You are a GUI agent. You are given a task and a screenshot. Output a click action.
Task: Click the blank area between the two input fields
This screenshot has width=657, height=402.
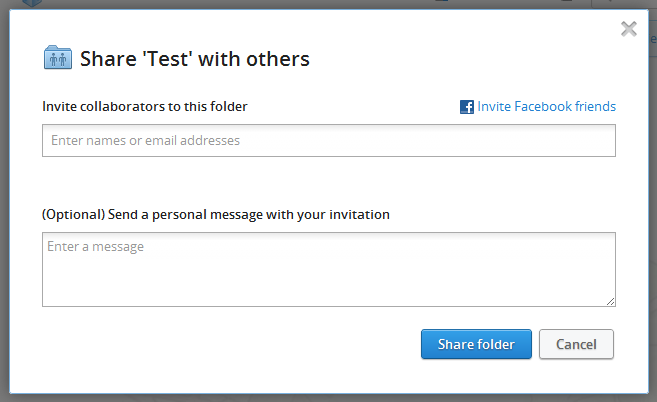[328, 183]
